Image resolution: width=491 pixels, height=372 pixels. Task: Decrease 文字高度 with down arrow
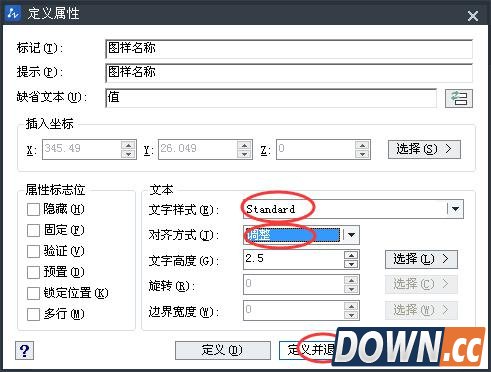[x=351, y=264]
